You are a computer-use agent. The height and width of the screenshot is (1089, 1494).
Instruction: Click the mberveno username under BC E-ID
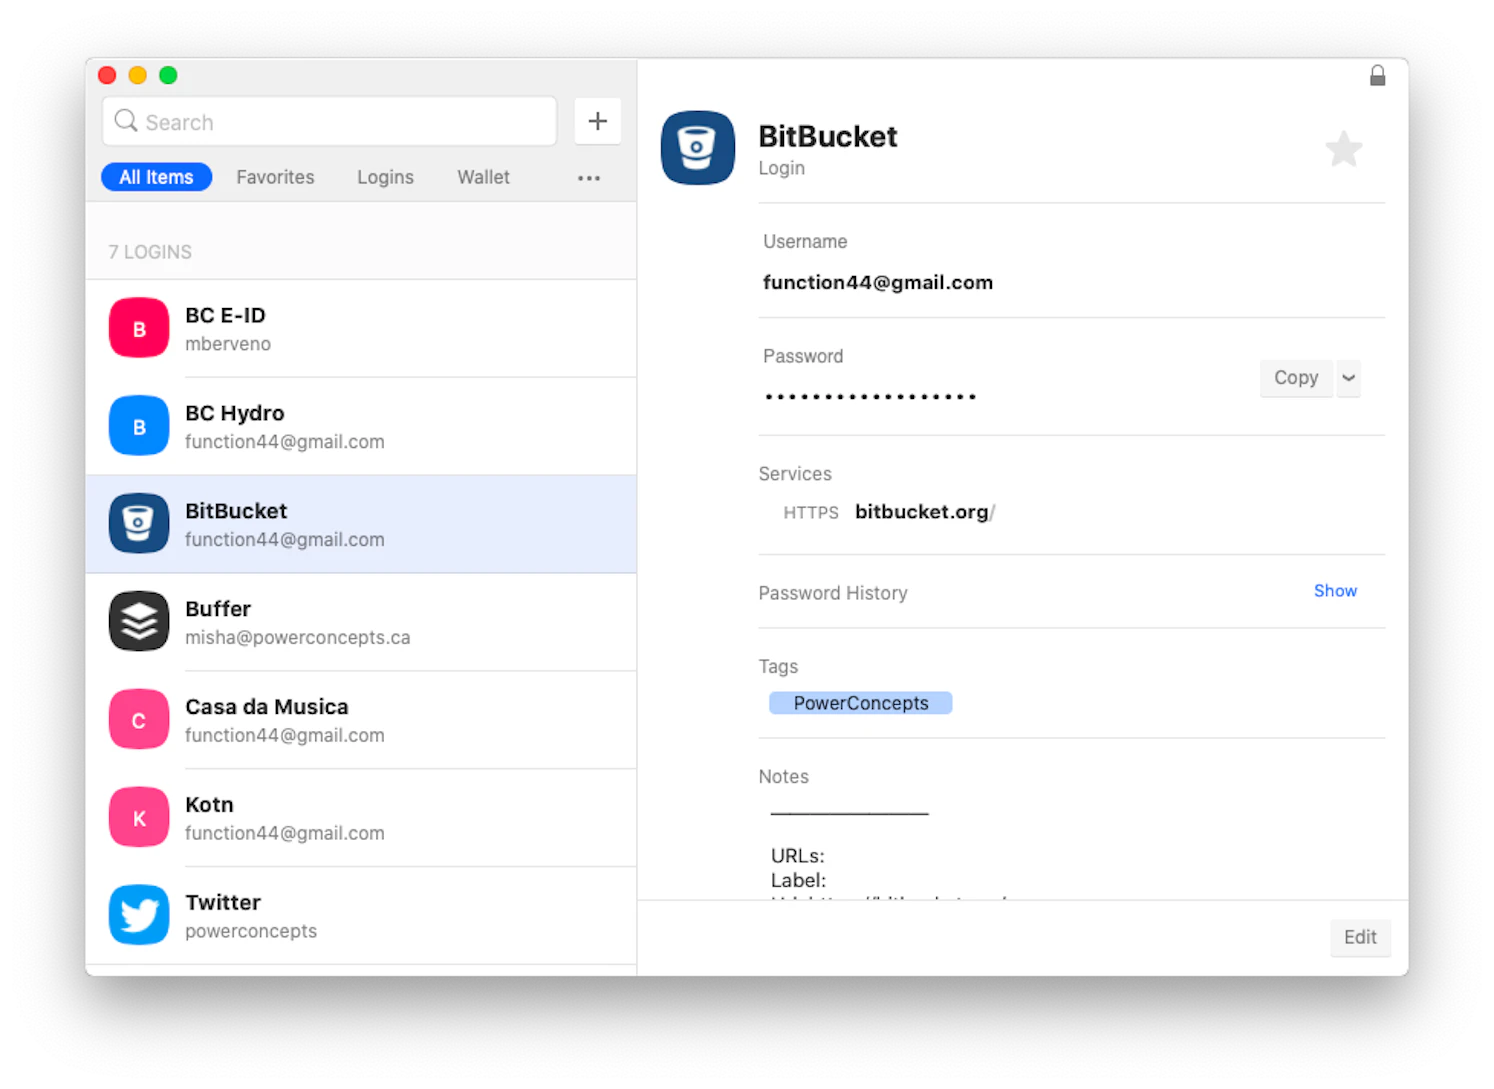tap(228, 344)
